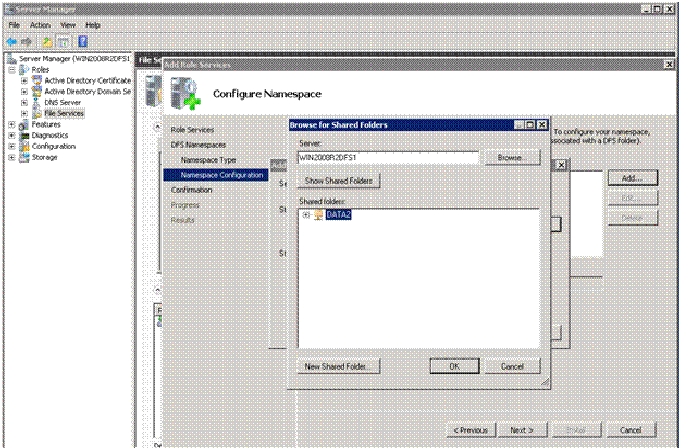
Task: Click the Add button in the wizard
Action: click(633, 178)
